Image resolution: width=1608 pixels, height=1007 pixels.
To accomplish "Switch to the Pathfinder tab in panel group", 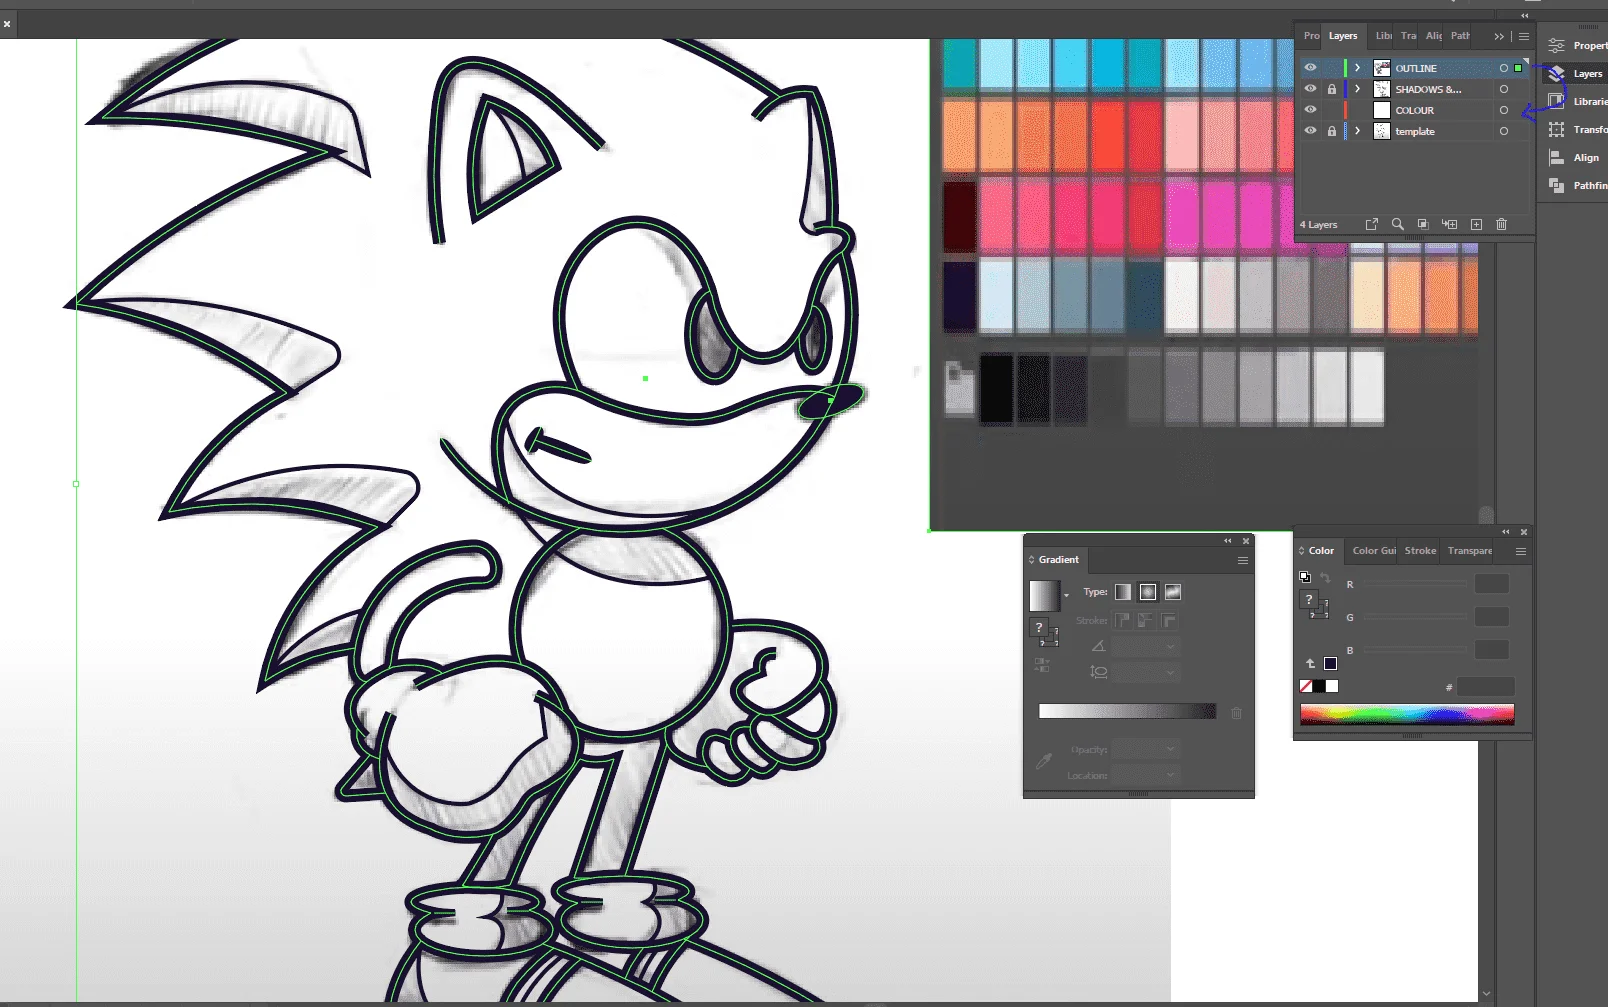I will point(1460,36).
